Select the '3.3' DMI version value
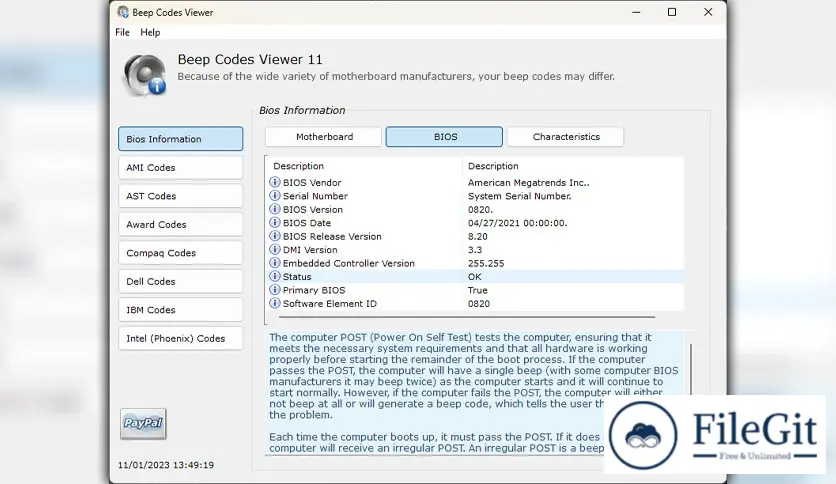Image resolution: width=836 pixels, height=484 pixels. click(x=475, y=249)
